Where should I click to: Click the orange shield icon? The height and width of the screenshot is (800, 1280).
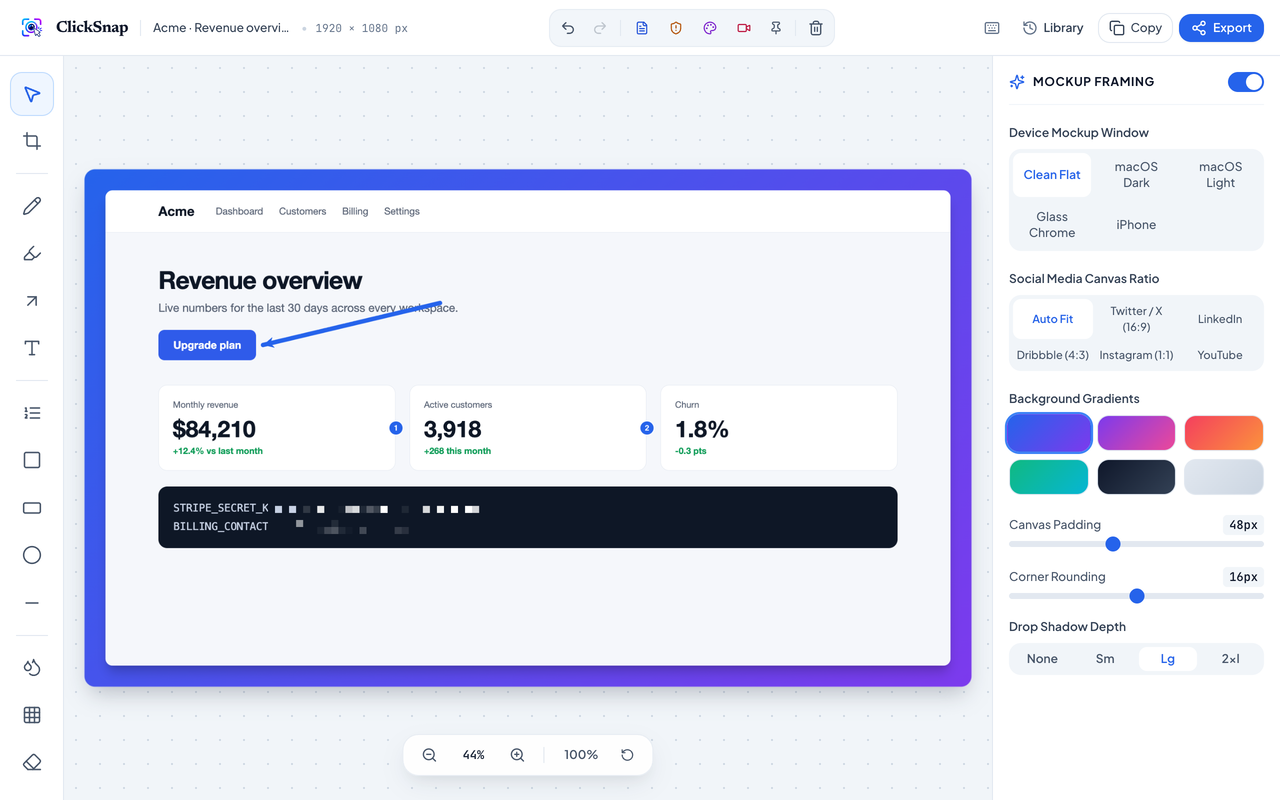[676, 28]
